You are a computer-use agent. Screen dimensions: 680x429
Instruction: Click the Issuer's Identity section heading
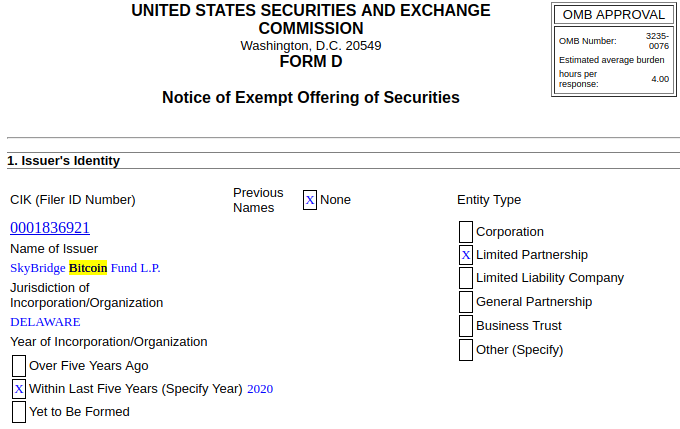click(x=63, y=160)
